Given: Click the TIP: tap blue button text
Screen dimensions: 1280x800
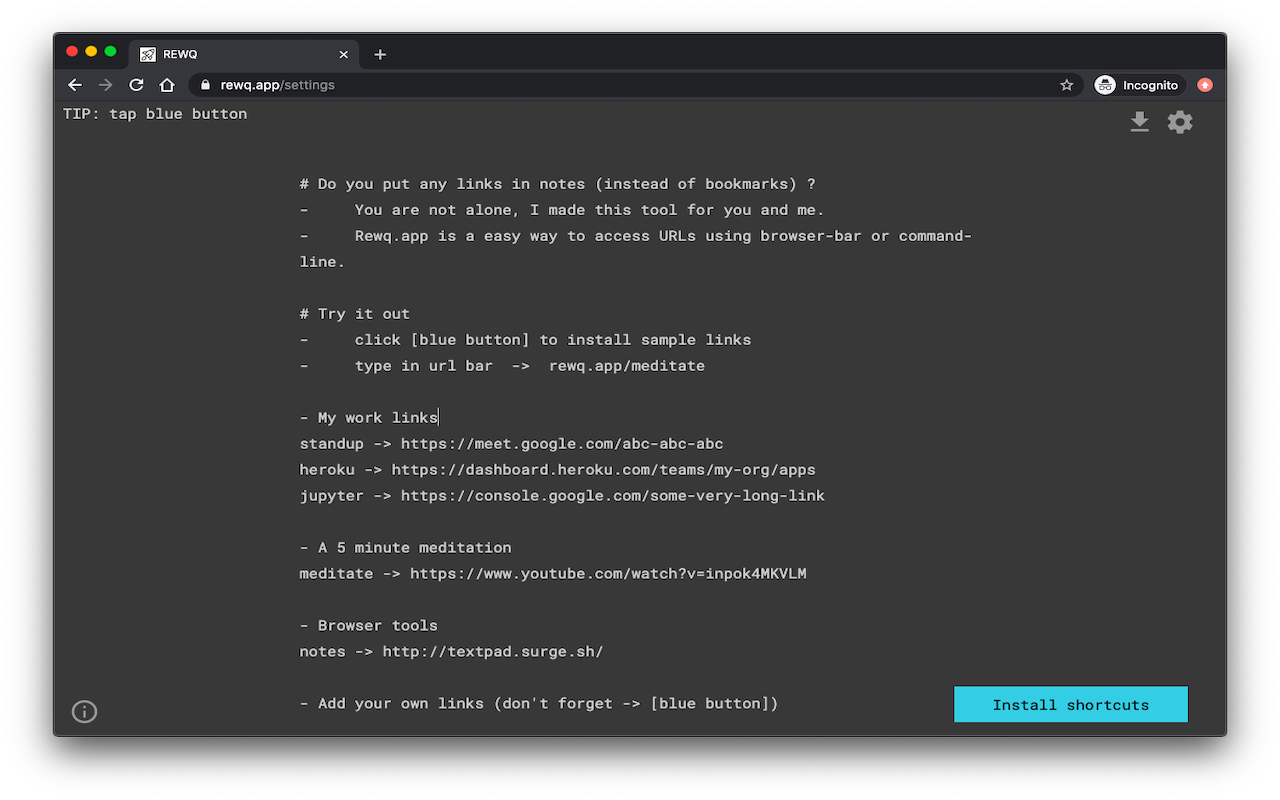Looking at the screenshot, I should [155, 114].
